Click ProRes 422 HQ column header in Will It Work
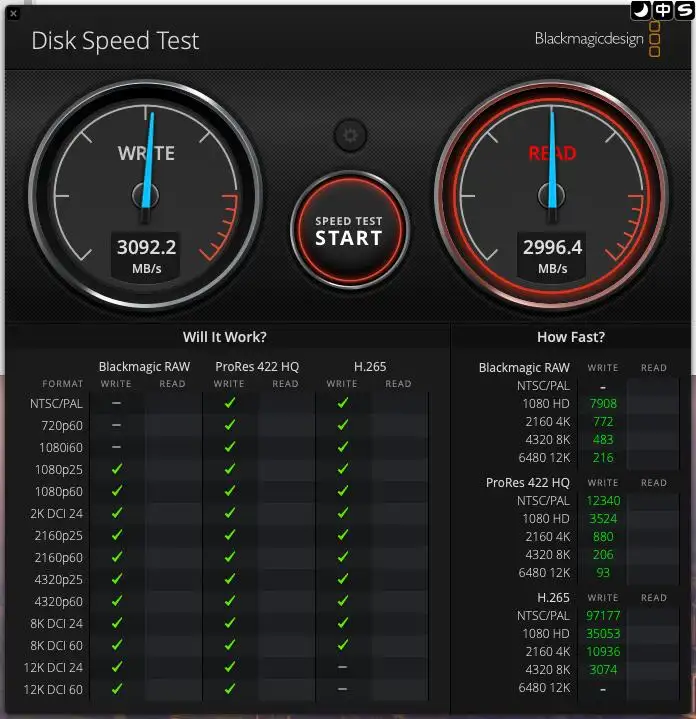Viewport: 696px width, 719px height. [257, 367]
